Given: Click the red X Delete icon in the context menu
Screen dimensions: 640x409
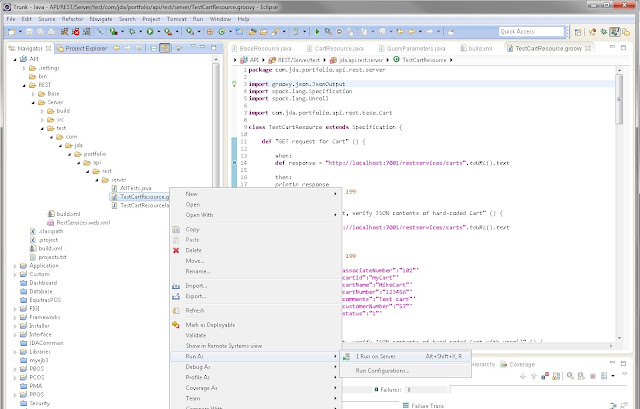Looking at the screenshot, I should click(x=176, y=250).
